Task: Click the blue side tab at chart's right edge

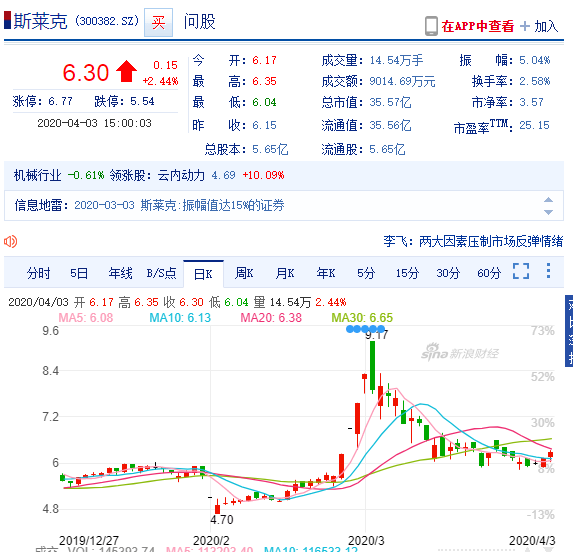Action: 569,331
